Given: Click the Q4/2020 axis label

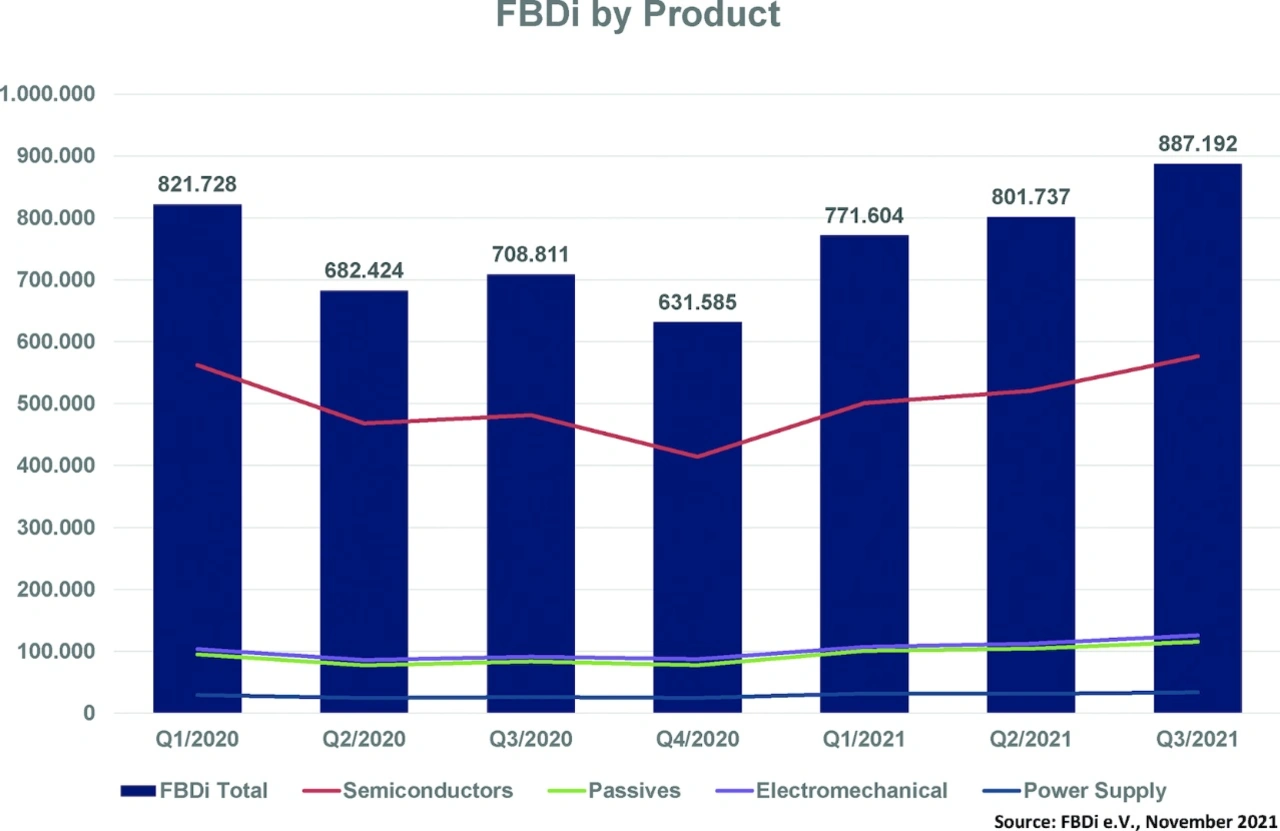Looking at the screenshot, I should click(x=698, y=740).
